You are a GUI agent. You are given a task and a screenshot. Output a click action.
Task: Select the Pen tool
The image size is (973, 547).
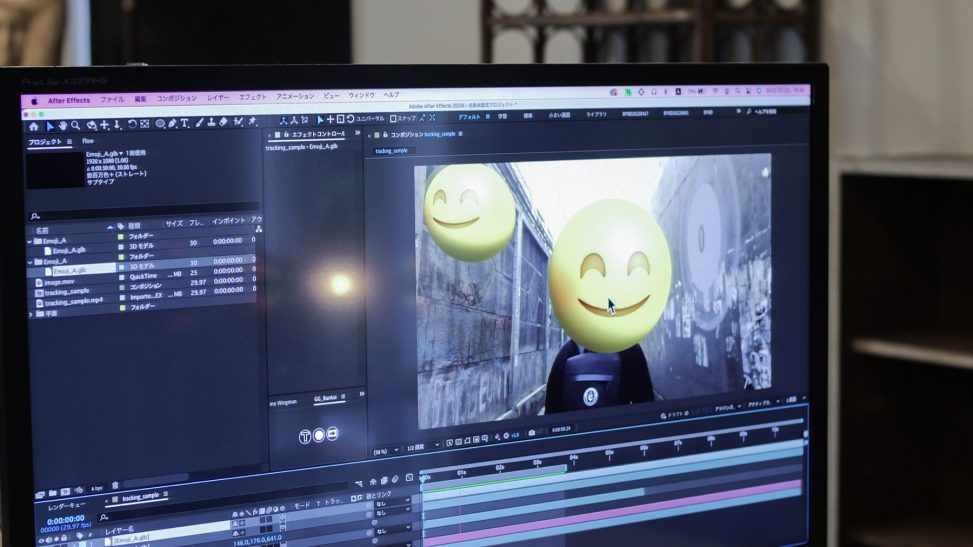tap(173, 124)
